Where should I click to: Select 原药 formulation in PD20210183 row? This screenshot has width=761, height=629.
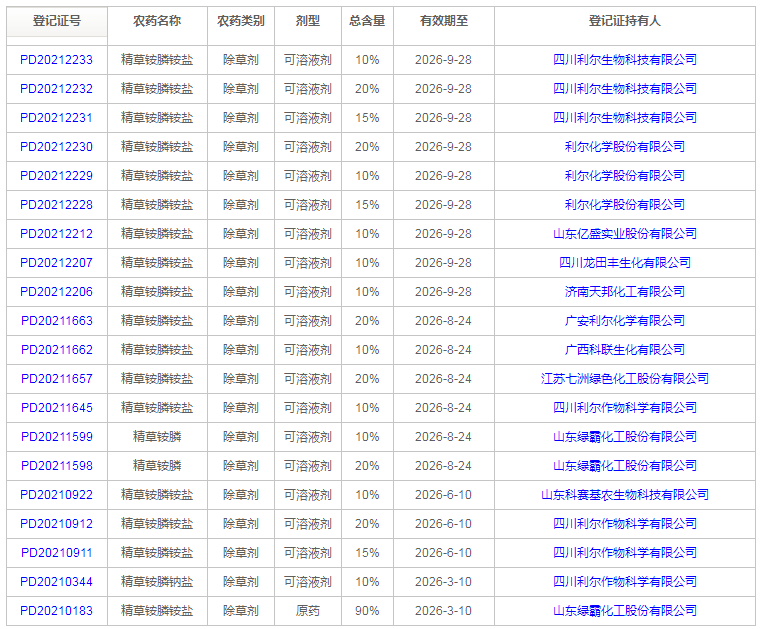coord(308,611)
